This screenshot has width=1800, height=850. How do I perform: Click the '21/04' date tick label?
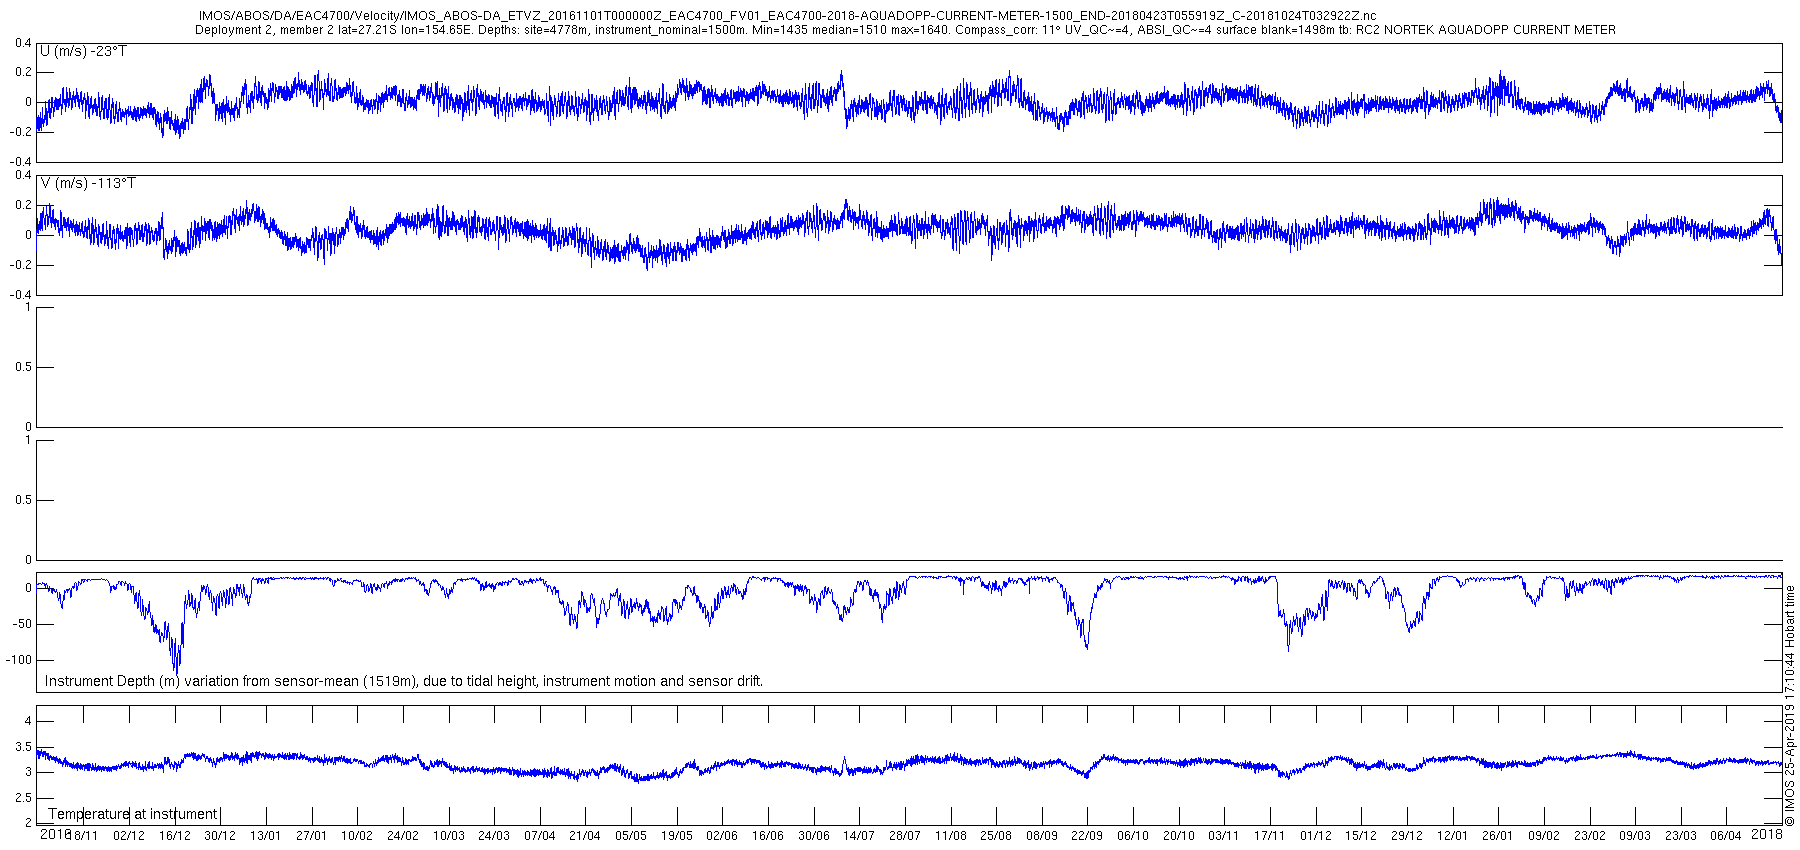coord(586,835)
